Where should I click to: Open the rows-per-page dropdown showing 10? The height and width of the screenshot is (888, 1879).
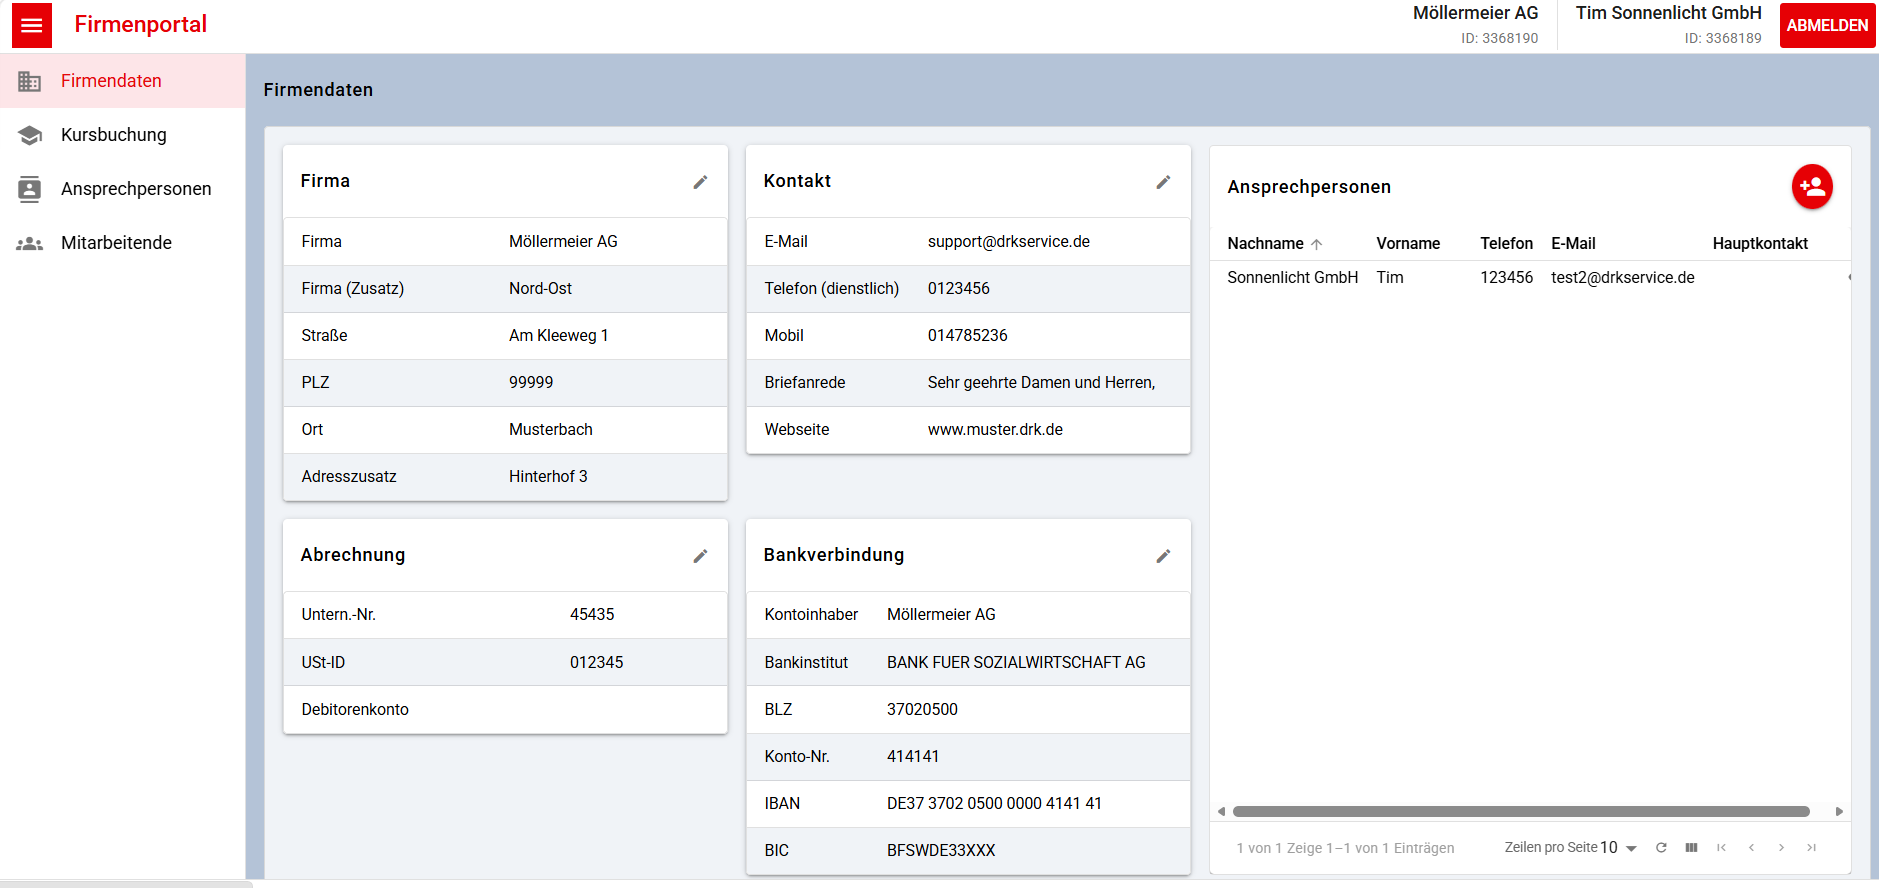[x=1618, y=848]
